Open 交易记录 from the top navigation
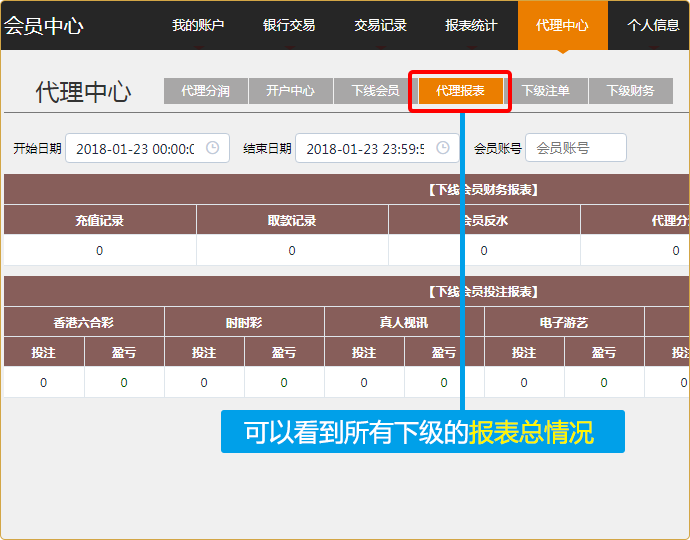Viewport: 690px width, 540px height. 380,25
